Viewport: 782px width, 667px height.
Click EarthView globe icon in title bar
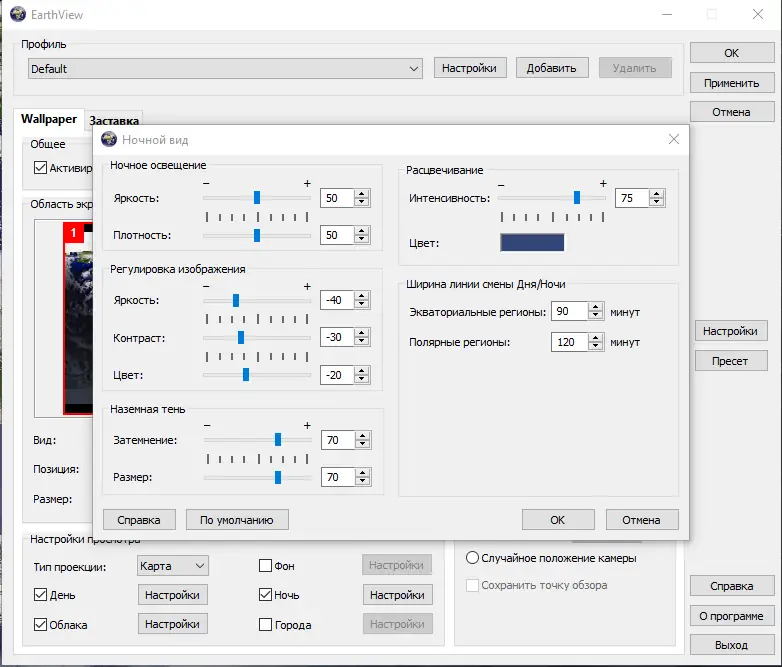coord(18,14)
